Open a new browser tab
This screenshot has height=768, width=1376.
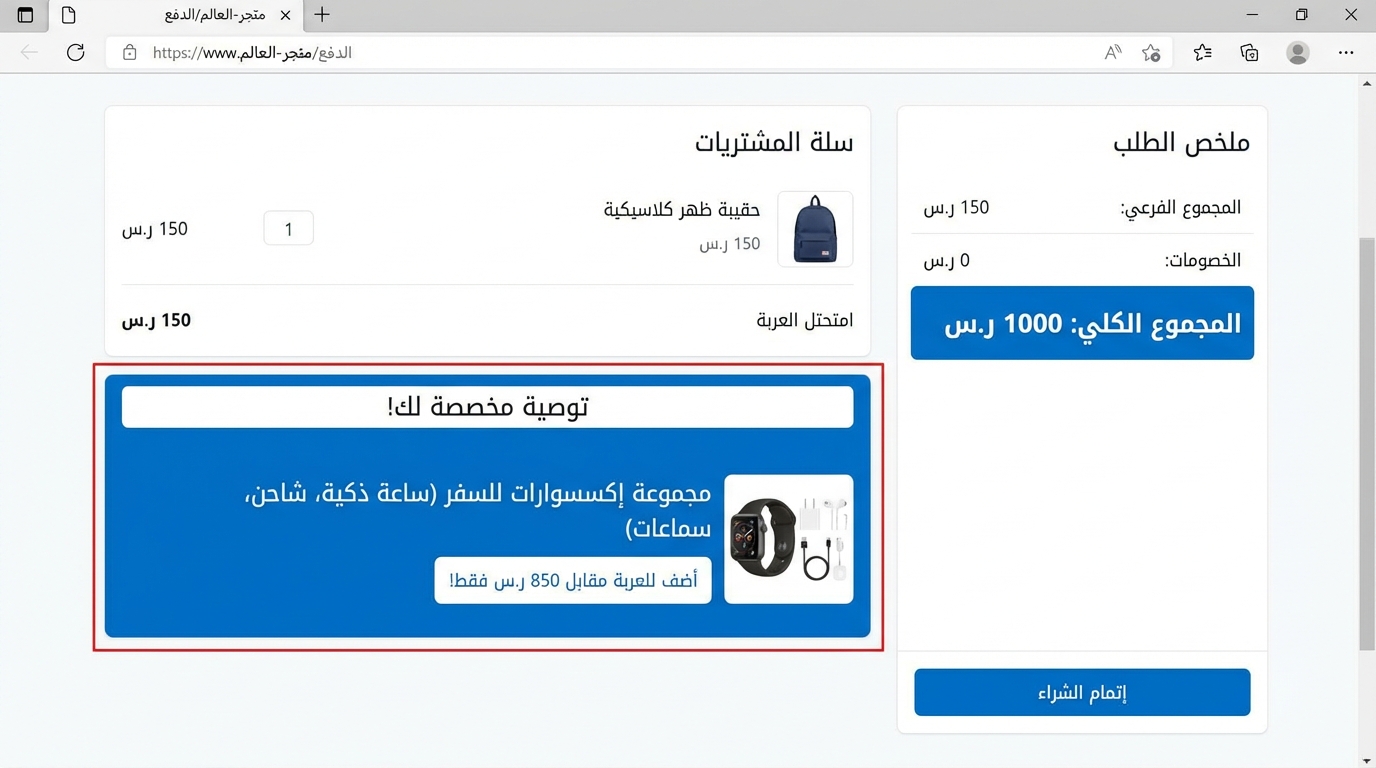tap(321, 15)
